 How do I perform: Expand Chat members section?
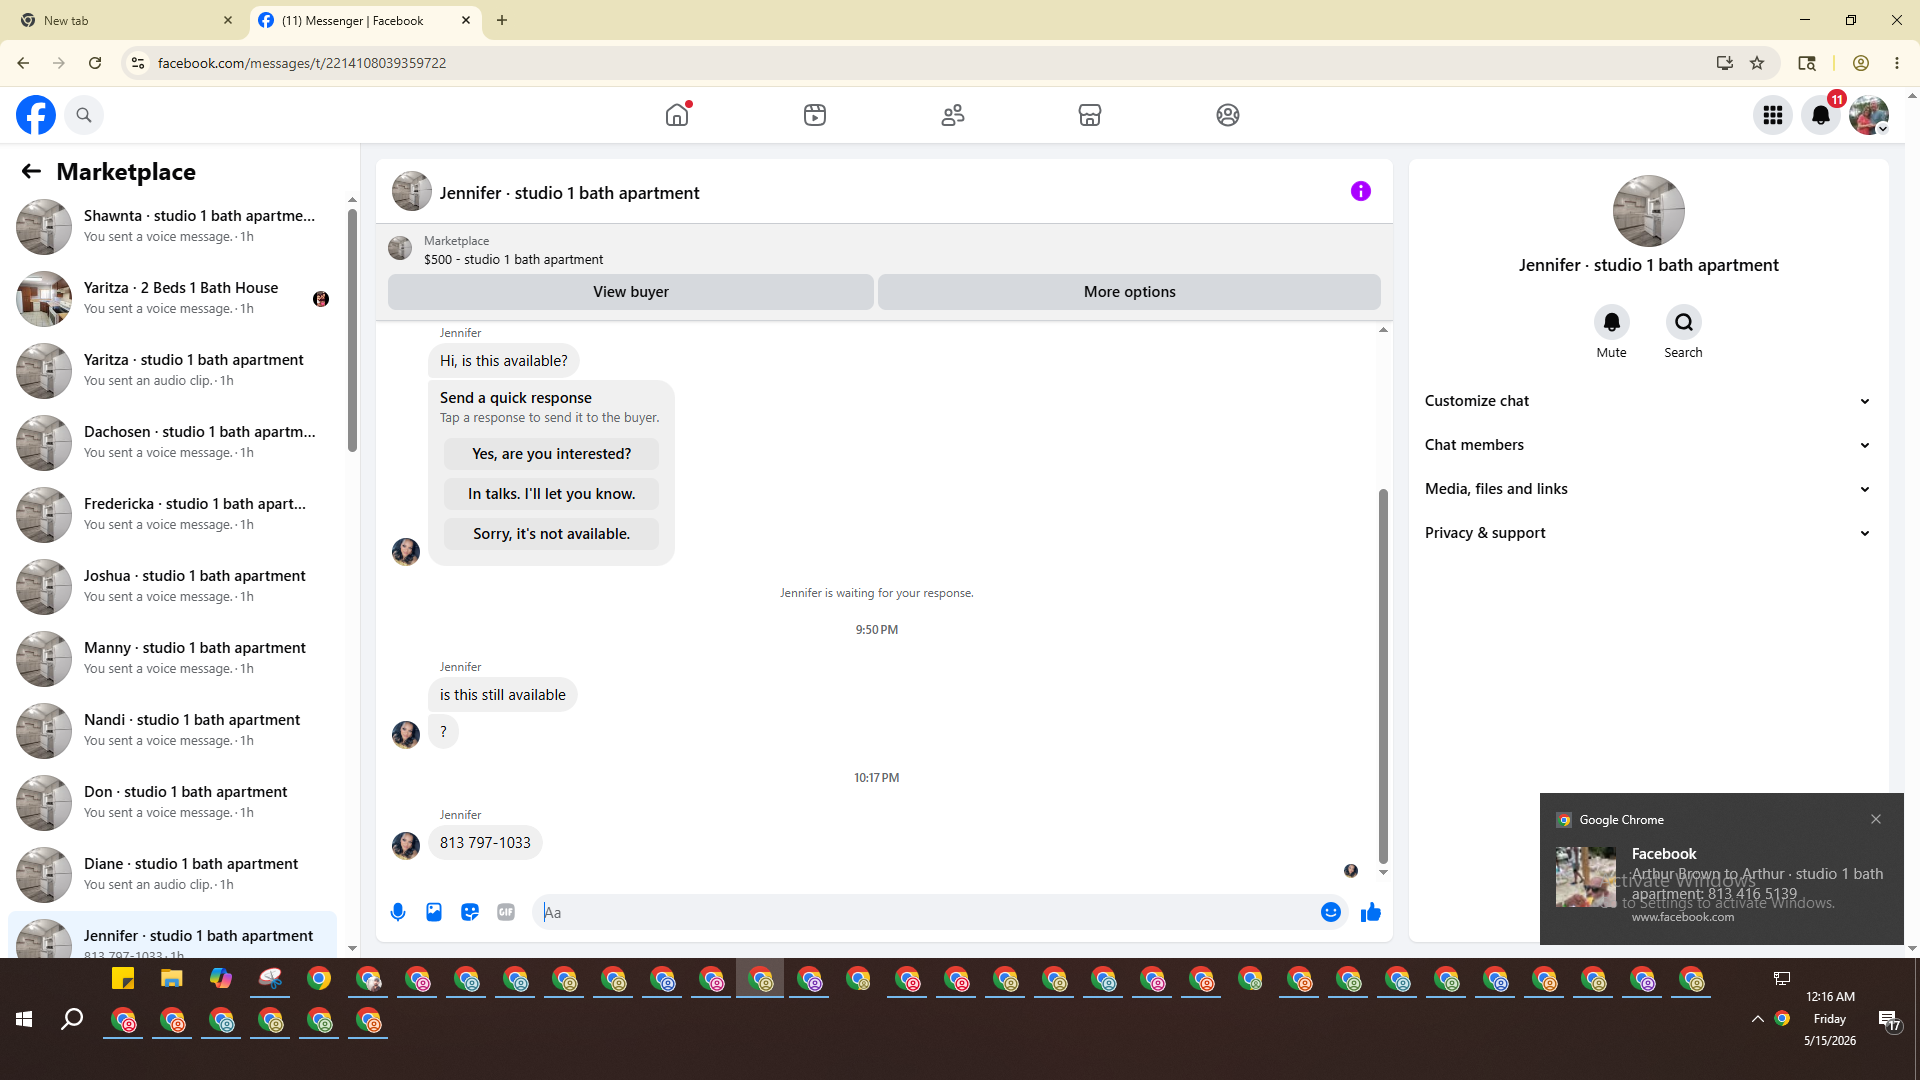pyautogui.click(x=1648, y=445)
